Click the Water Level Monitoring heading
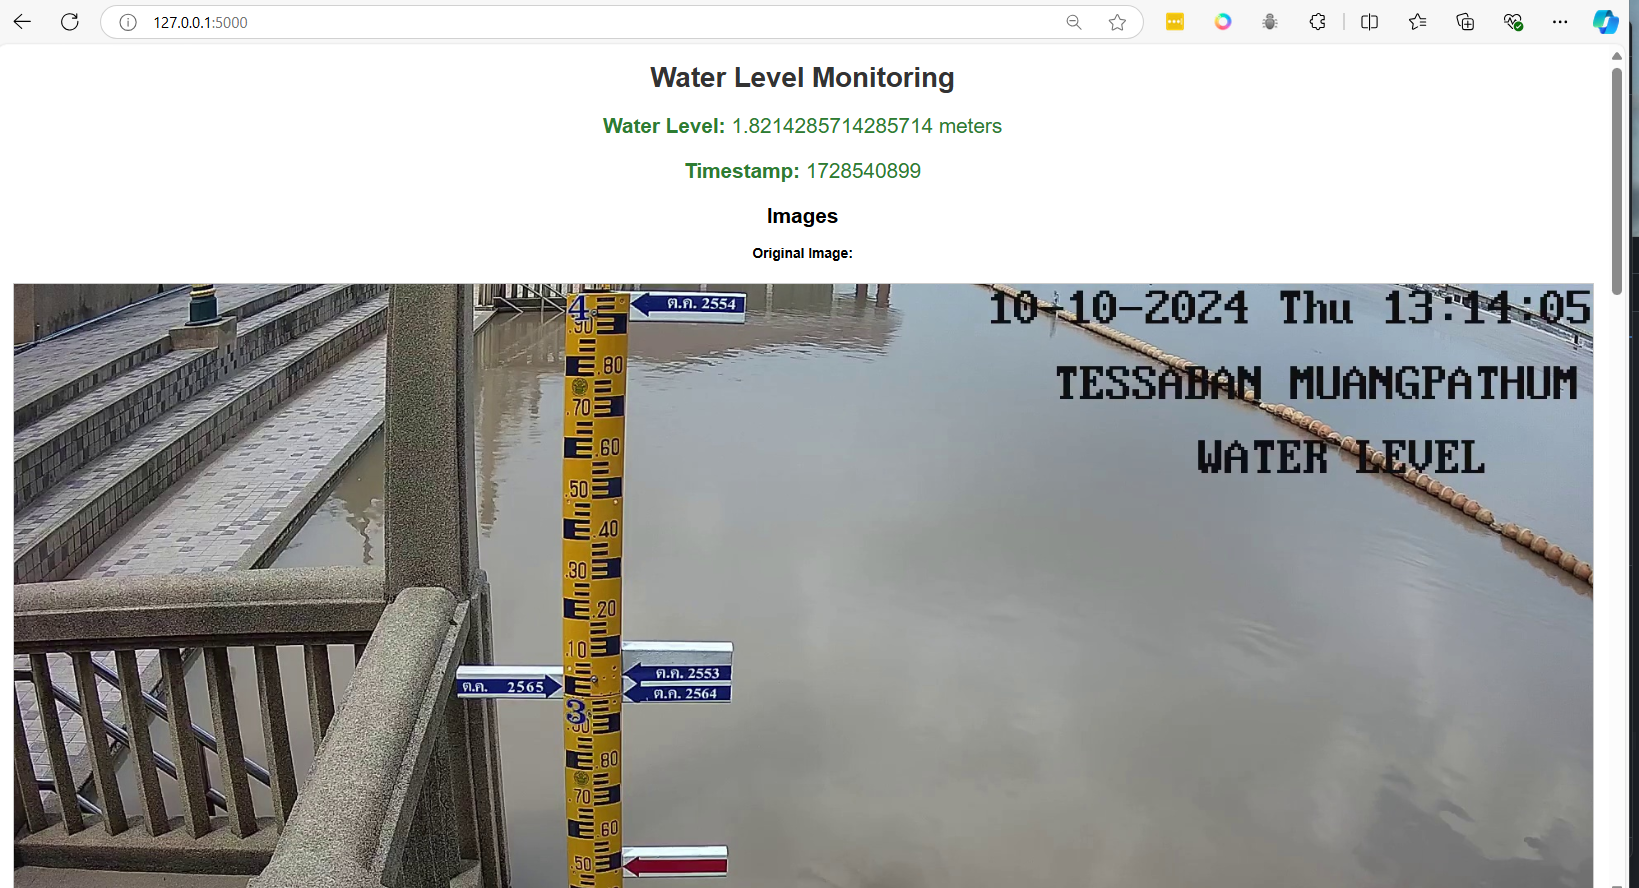Screen dimensions: 1639x888 [x=802, y=78]
